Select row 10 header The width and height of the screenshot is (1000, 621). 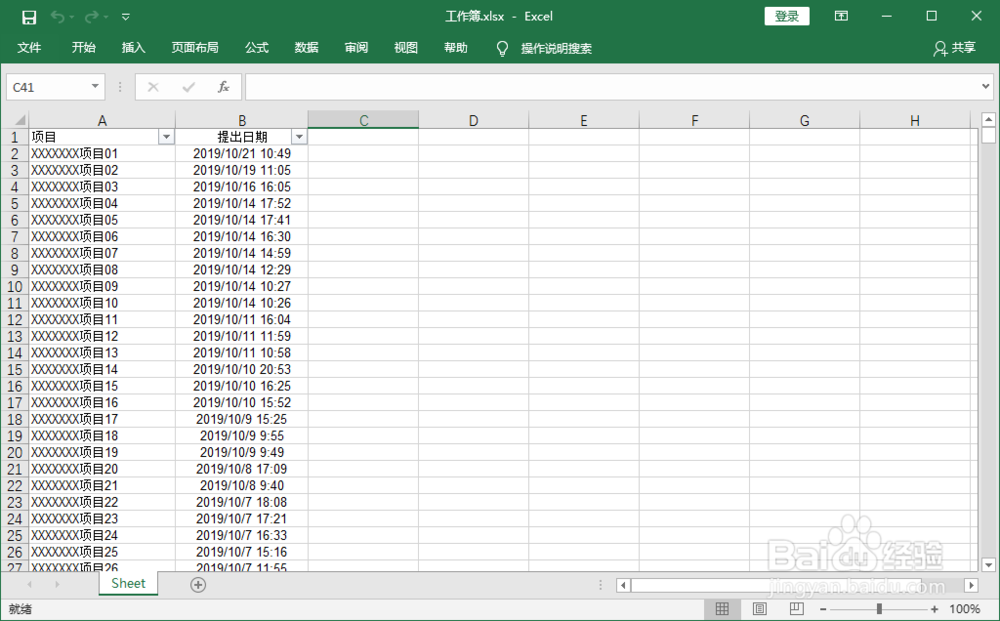click(x=15, y=286)
